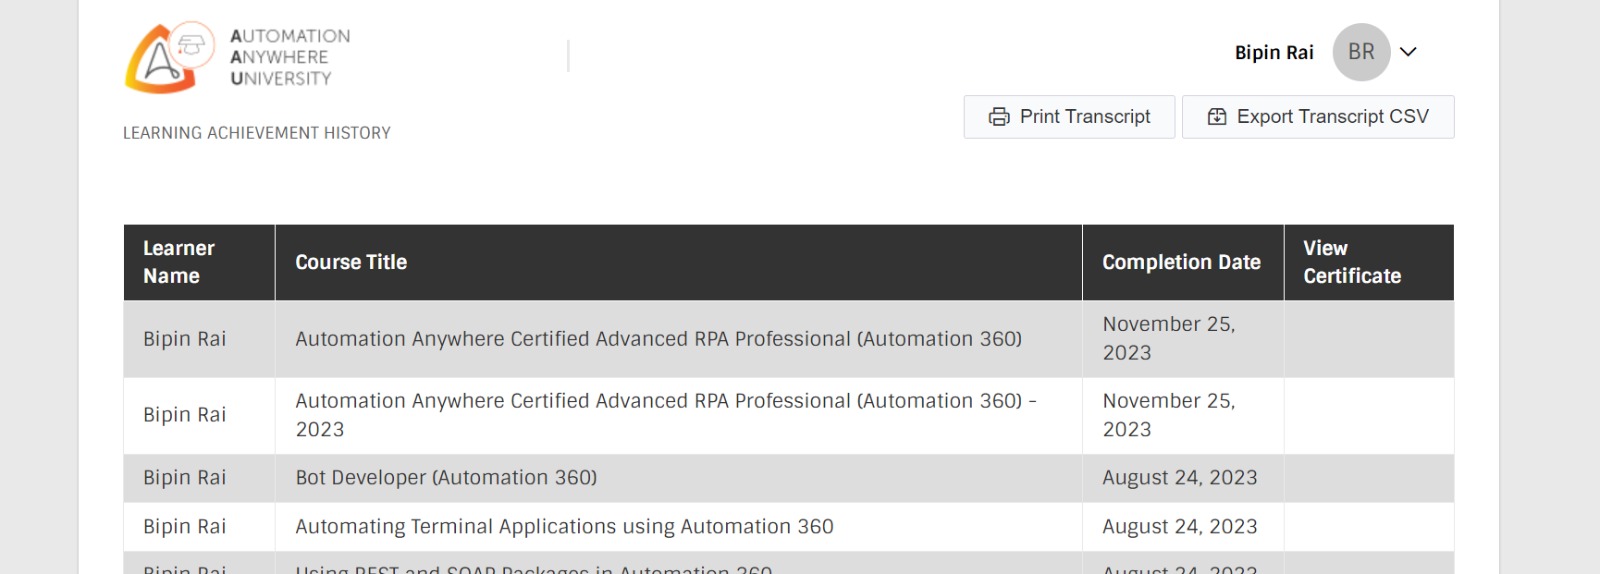Click the Bipin Rai username at top
Screen dimensions: 1600x574
[x=1274, y=52]
